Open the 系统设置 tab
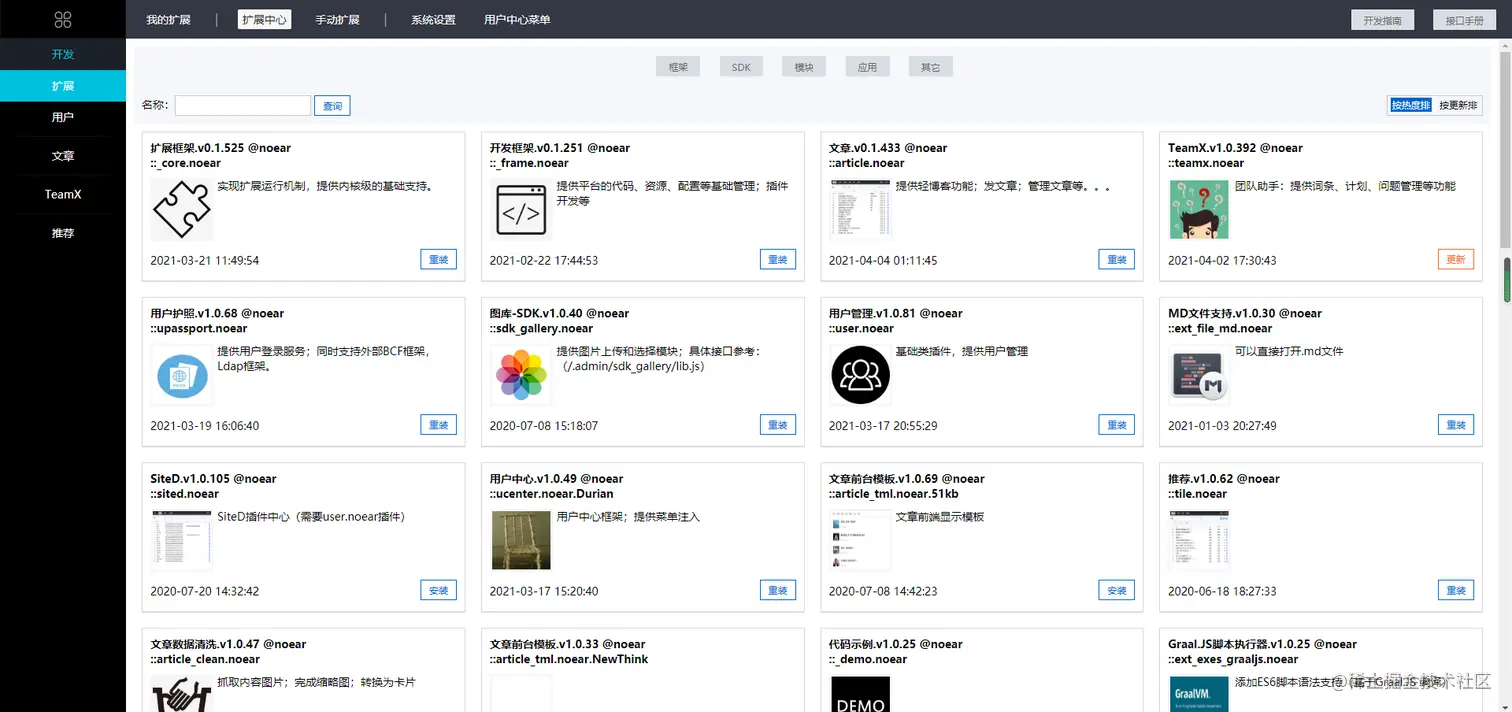 (433, 20)
